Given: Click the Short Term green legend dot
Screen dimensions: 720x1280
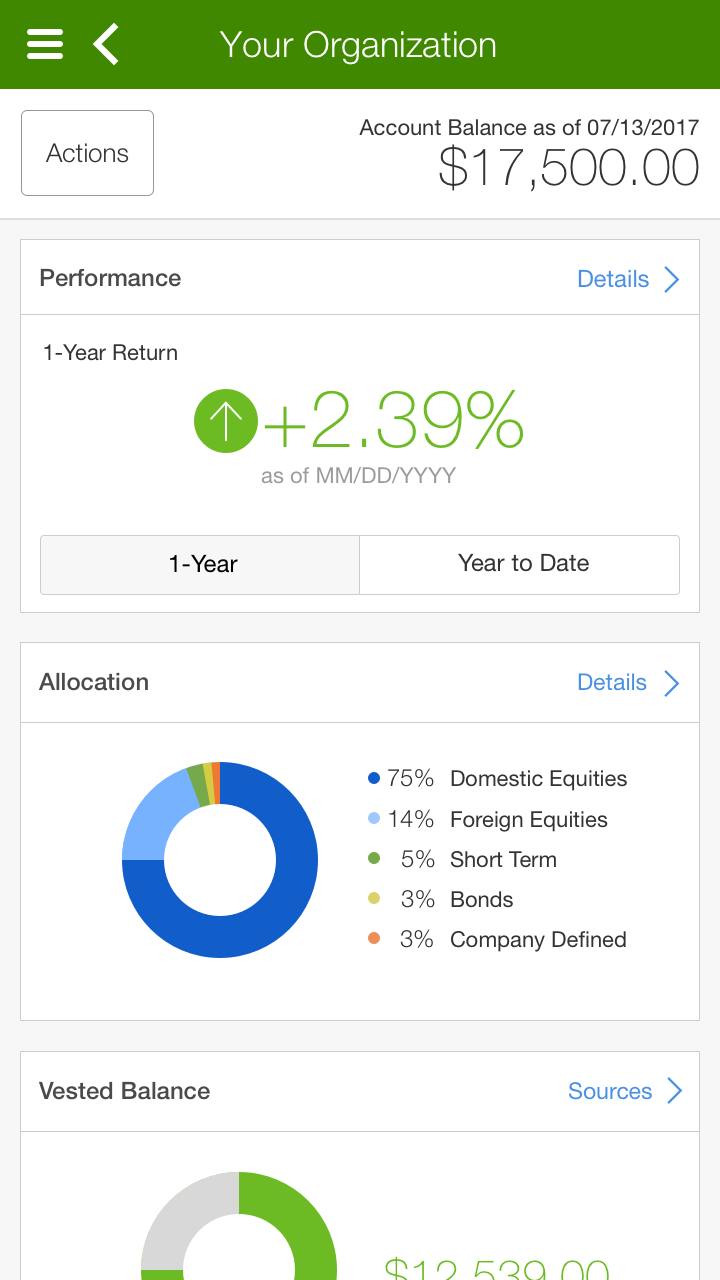Looking at the screenshot, I should 374,859.
